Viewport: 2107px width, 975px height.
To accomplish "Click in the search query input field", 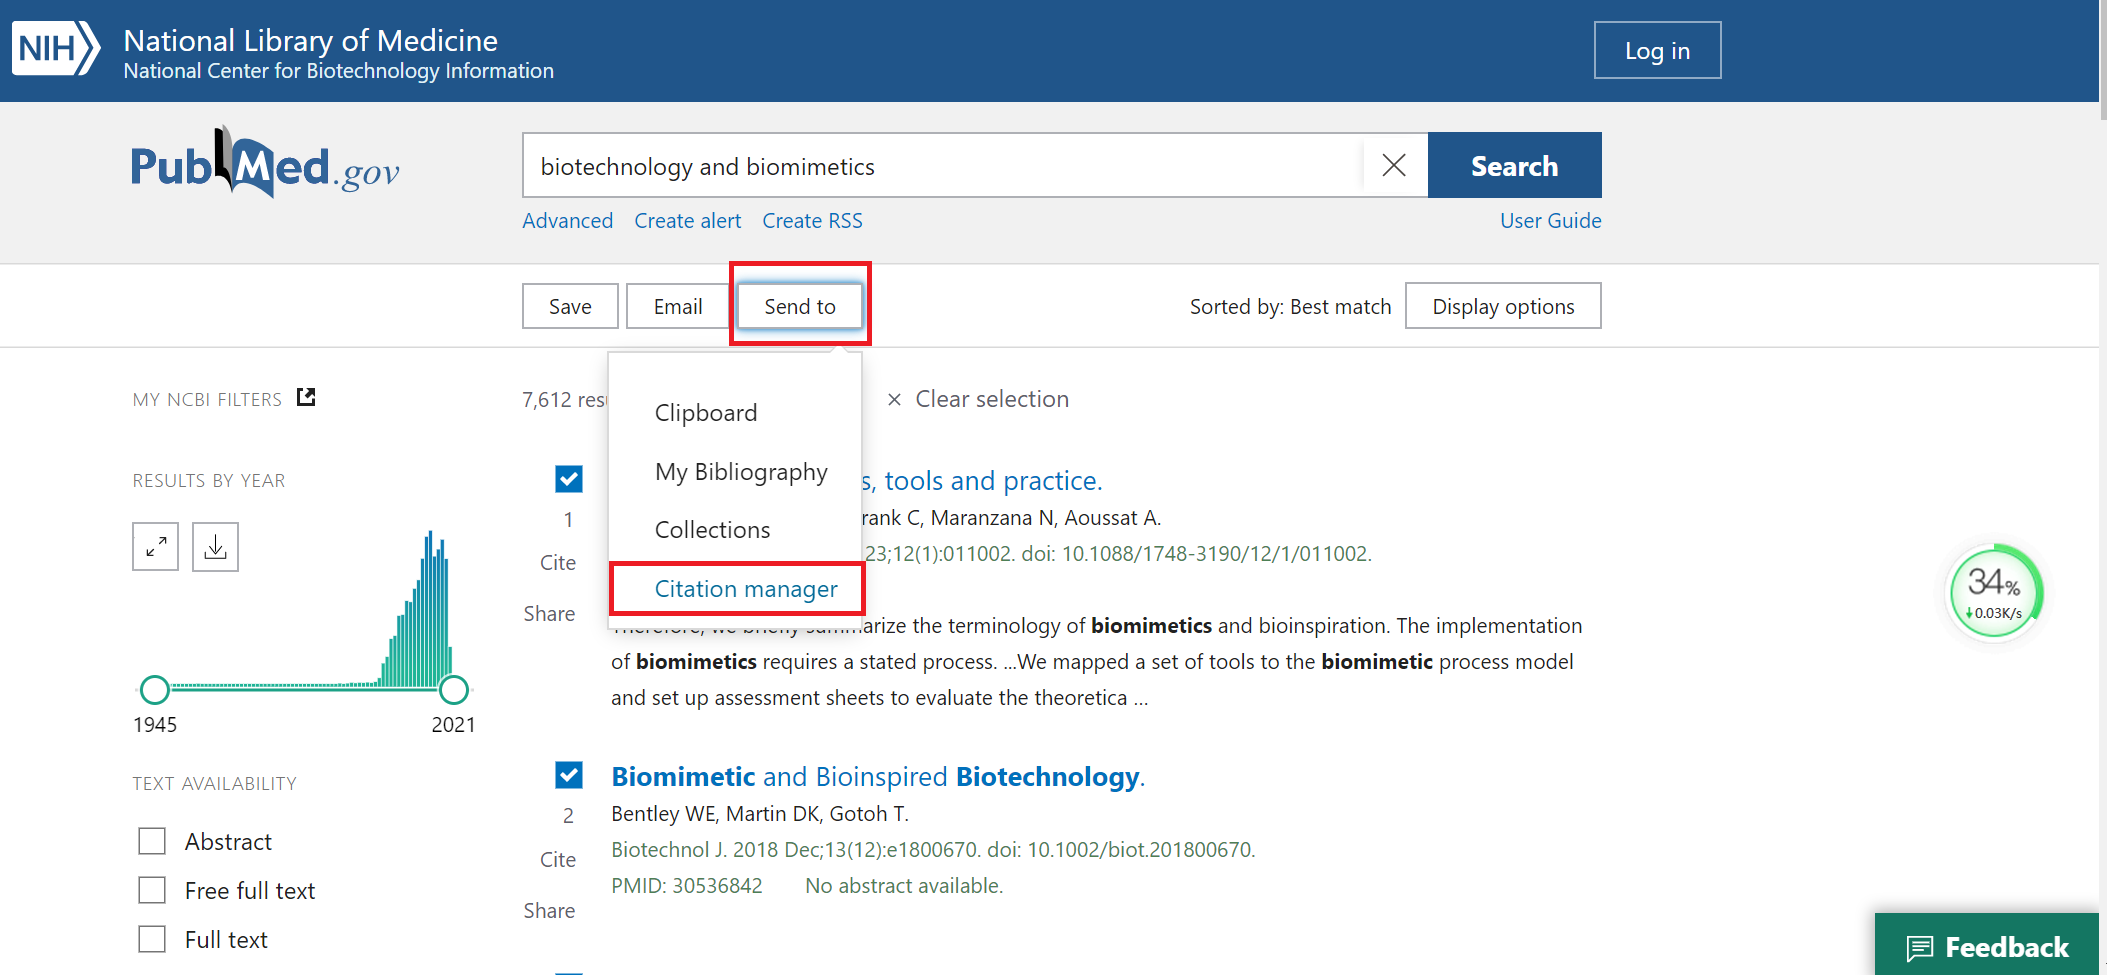I will click(x=943, y=165).
